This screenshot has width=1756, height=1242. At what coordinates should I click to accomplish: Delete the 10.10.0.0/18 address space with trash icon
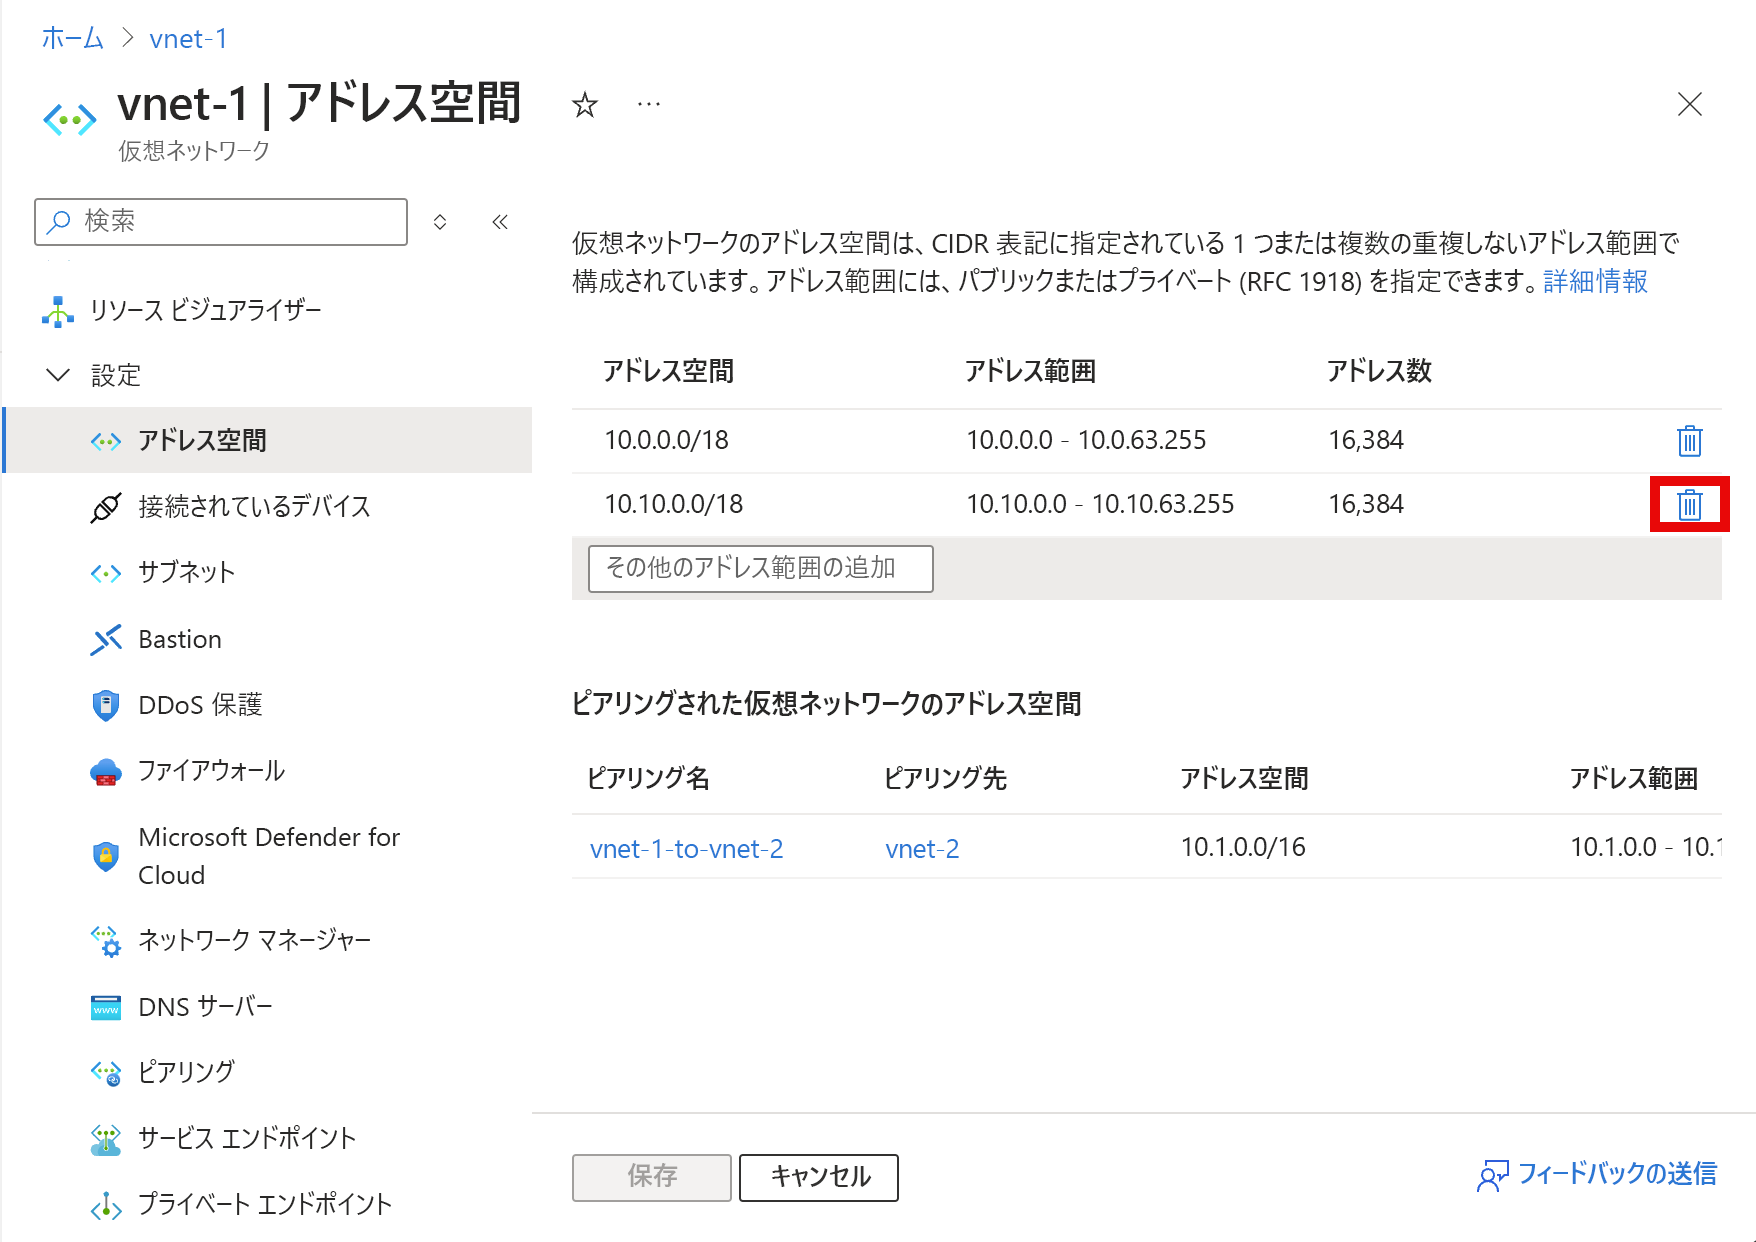coord(1689,505)
